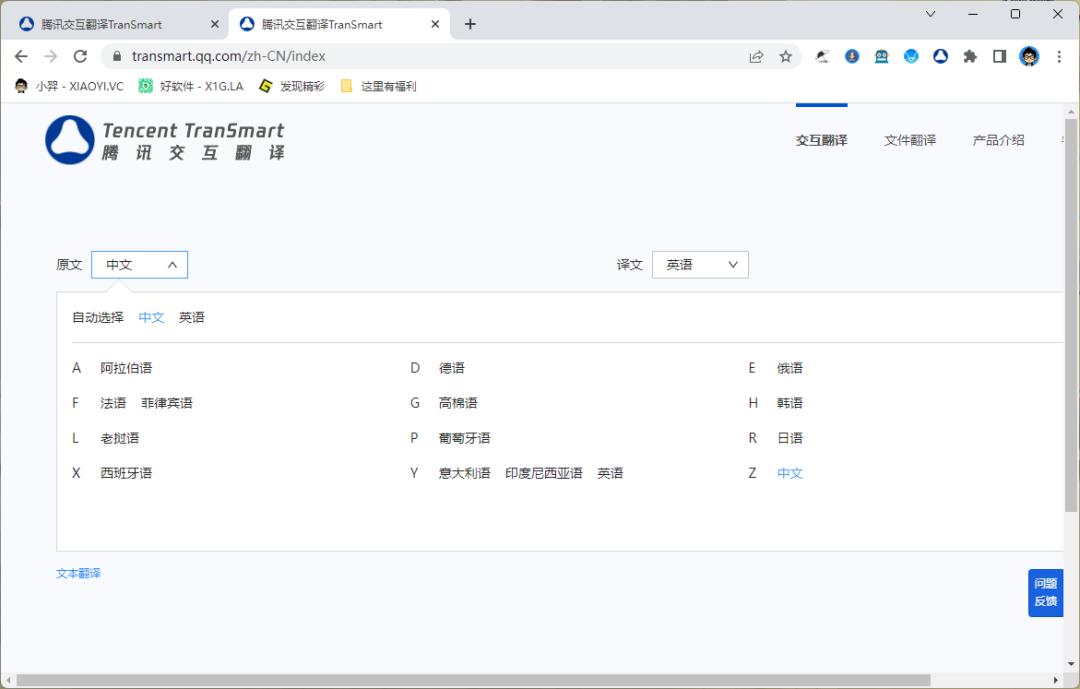Bookmark this page with the star icon
This screenshot has height=689, width=1080.
pos(786,56)
